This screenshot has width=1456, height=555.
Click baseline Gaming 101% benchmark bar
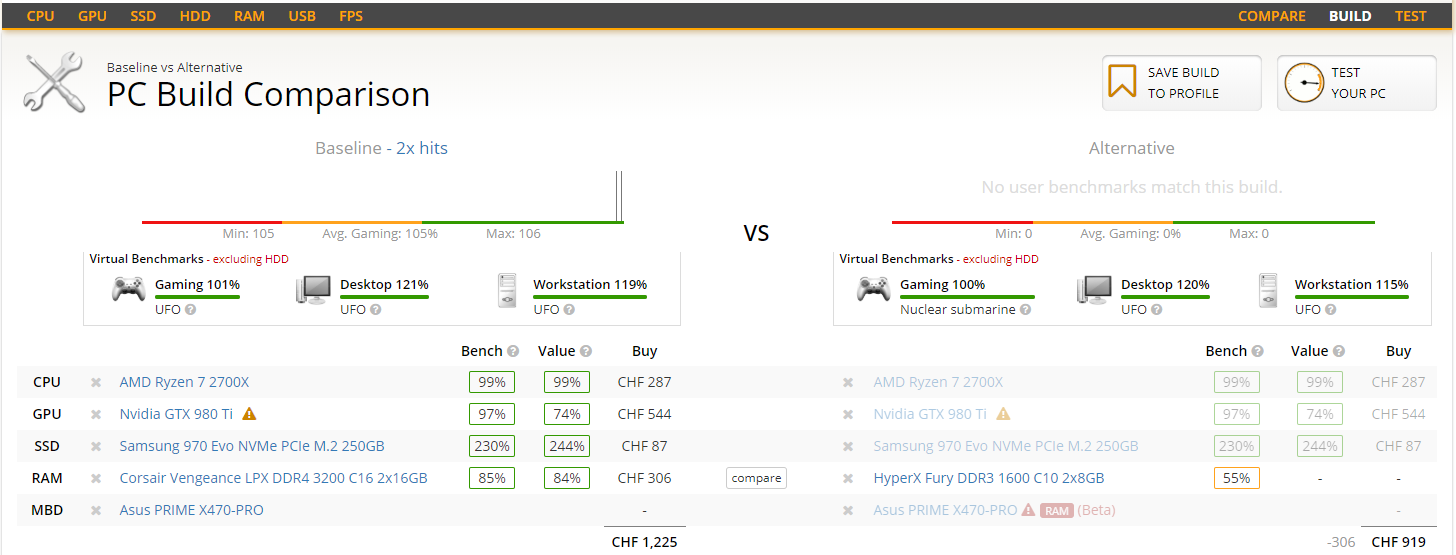coord(197,297)
